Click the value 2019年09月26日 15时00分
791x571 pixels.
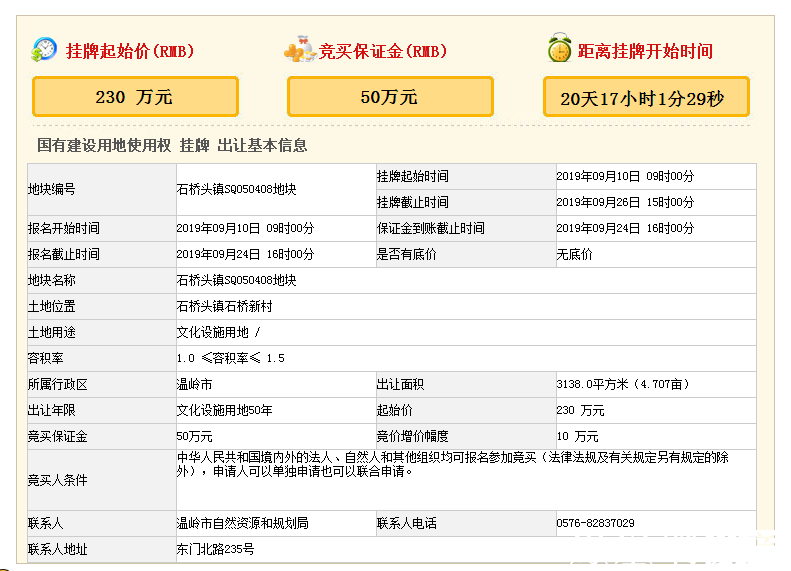625,202
